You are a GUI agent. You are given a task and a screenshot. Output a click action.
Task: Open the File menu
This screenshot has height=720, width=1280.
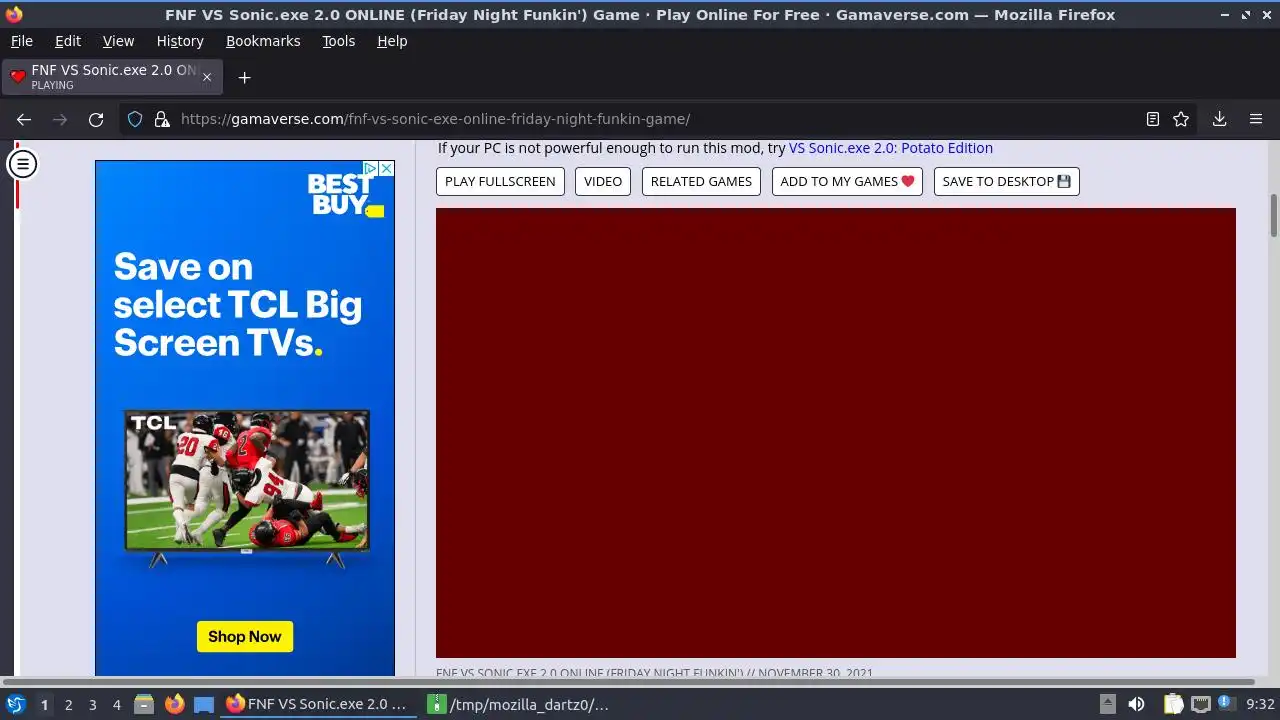pyautogui.click(x=21, y=41)
